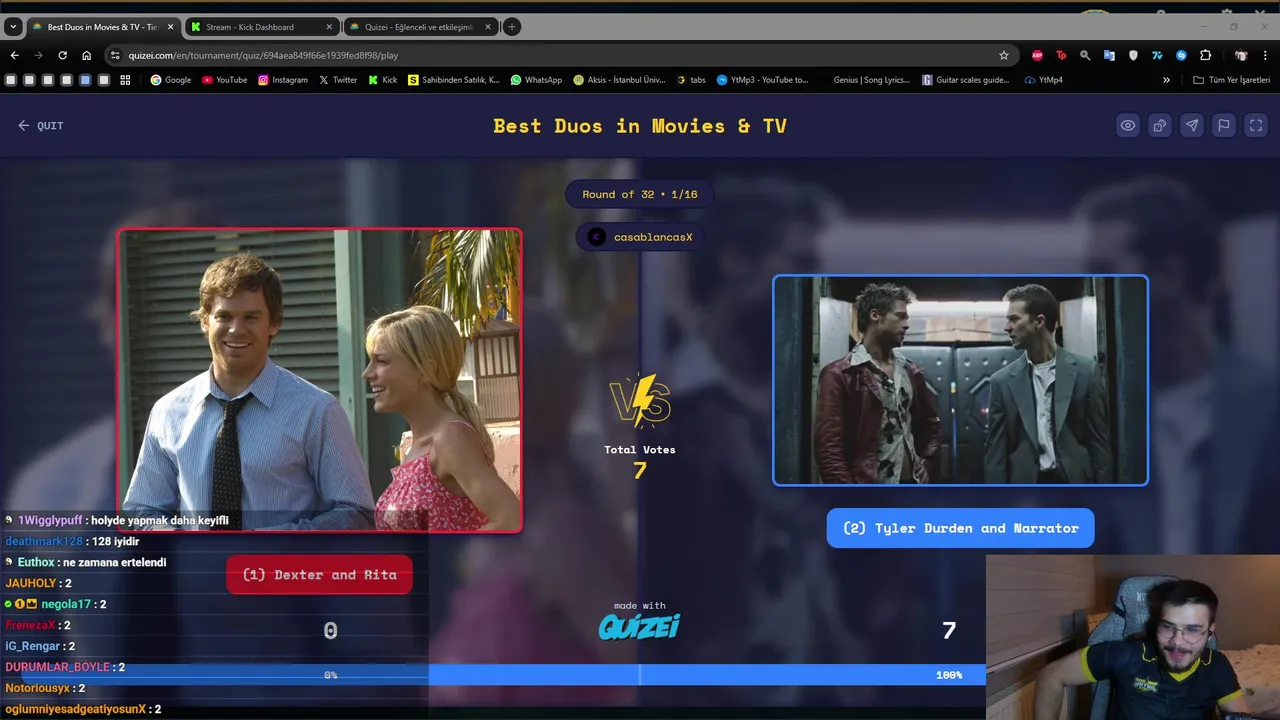Vote for (2) Tyler Durden and Narrator
Image resolution: width=1280 pixels, height=720 pixels.
[960, 528]
